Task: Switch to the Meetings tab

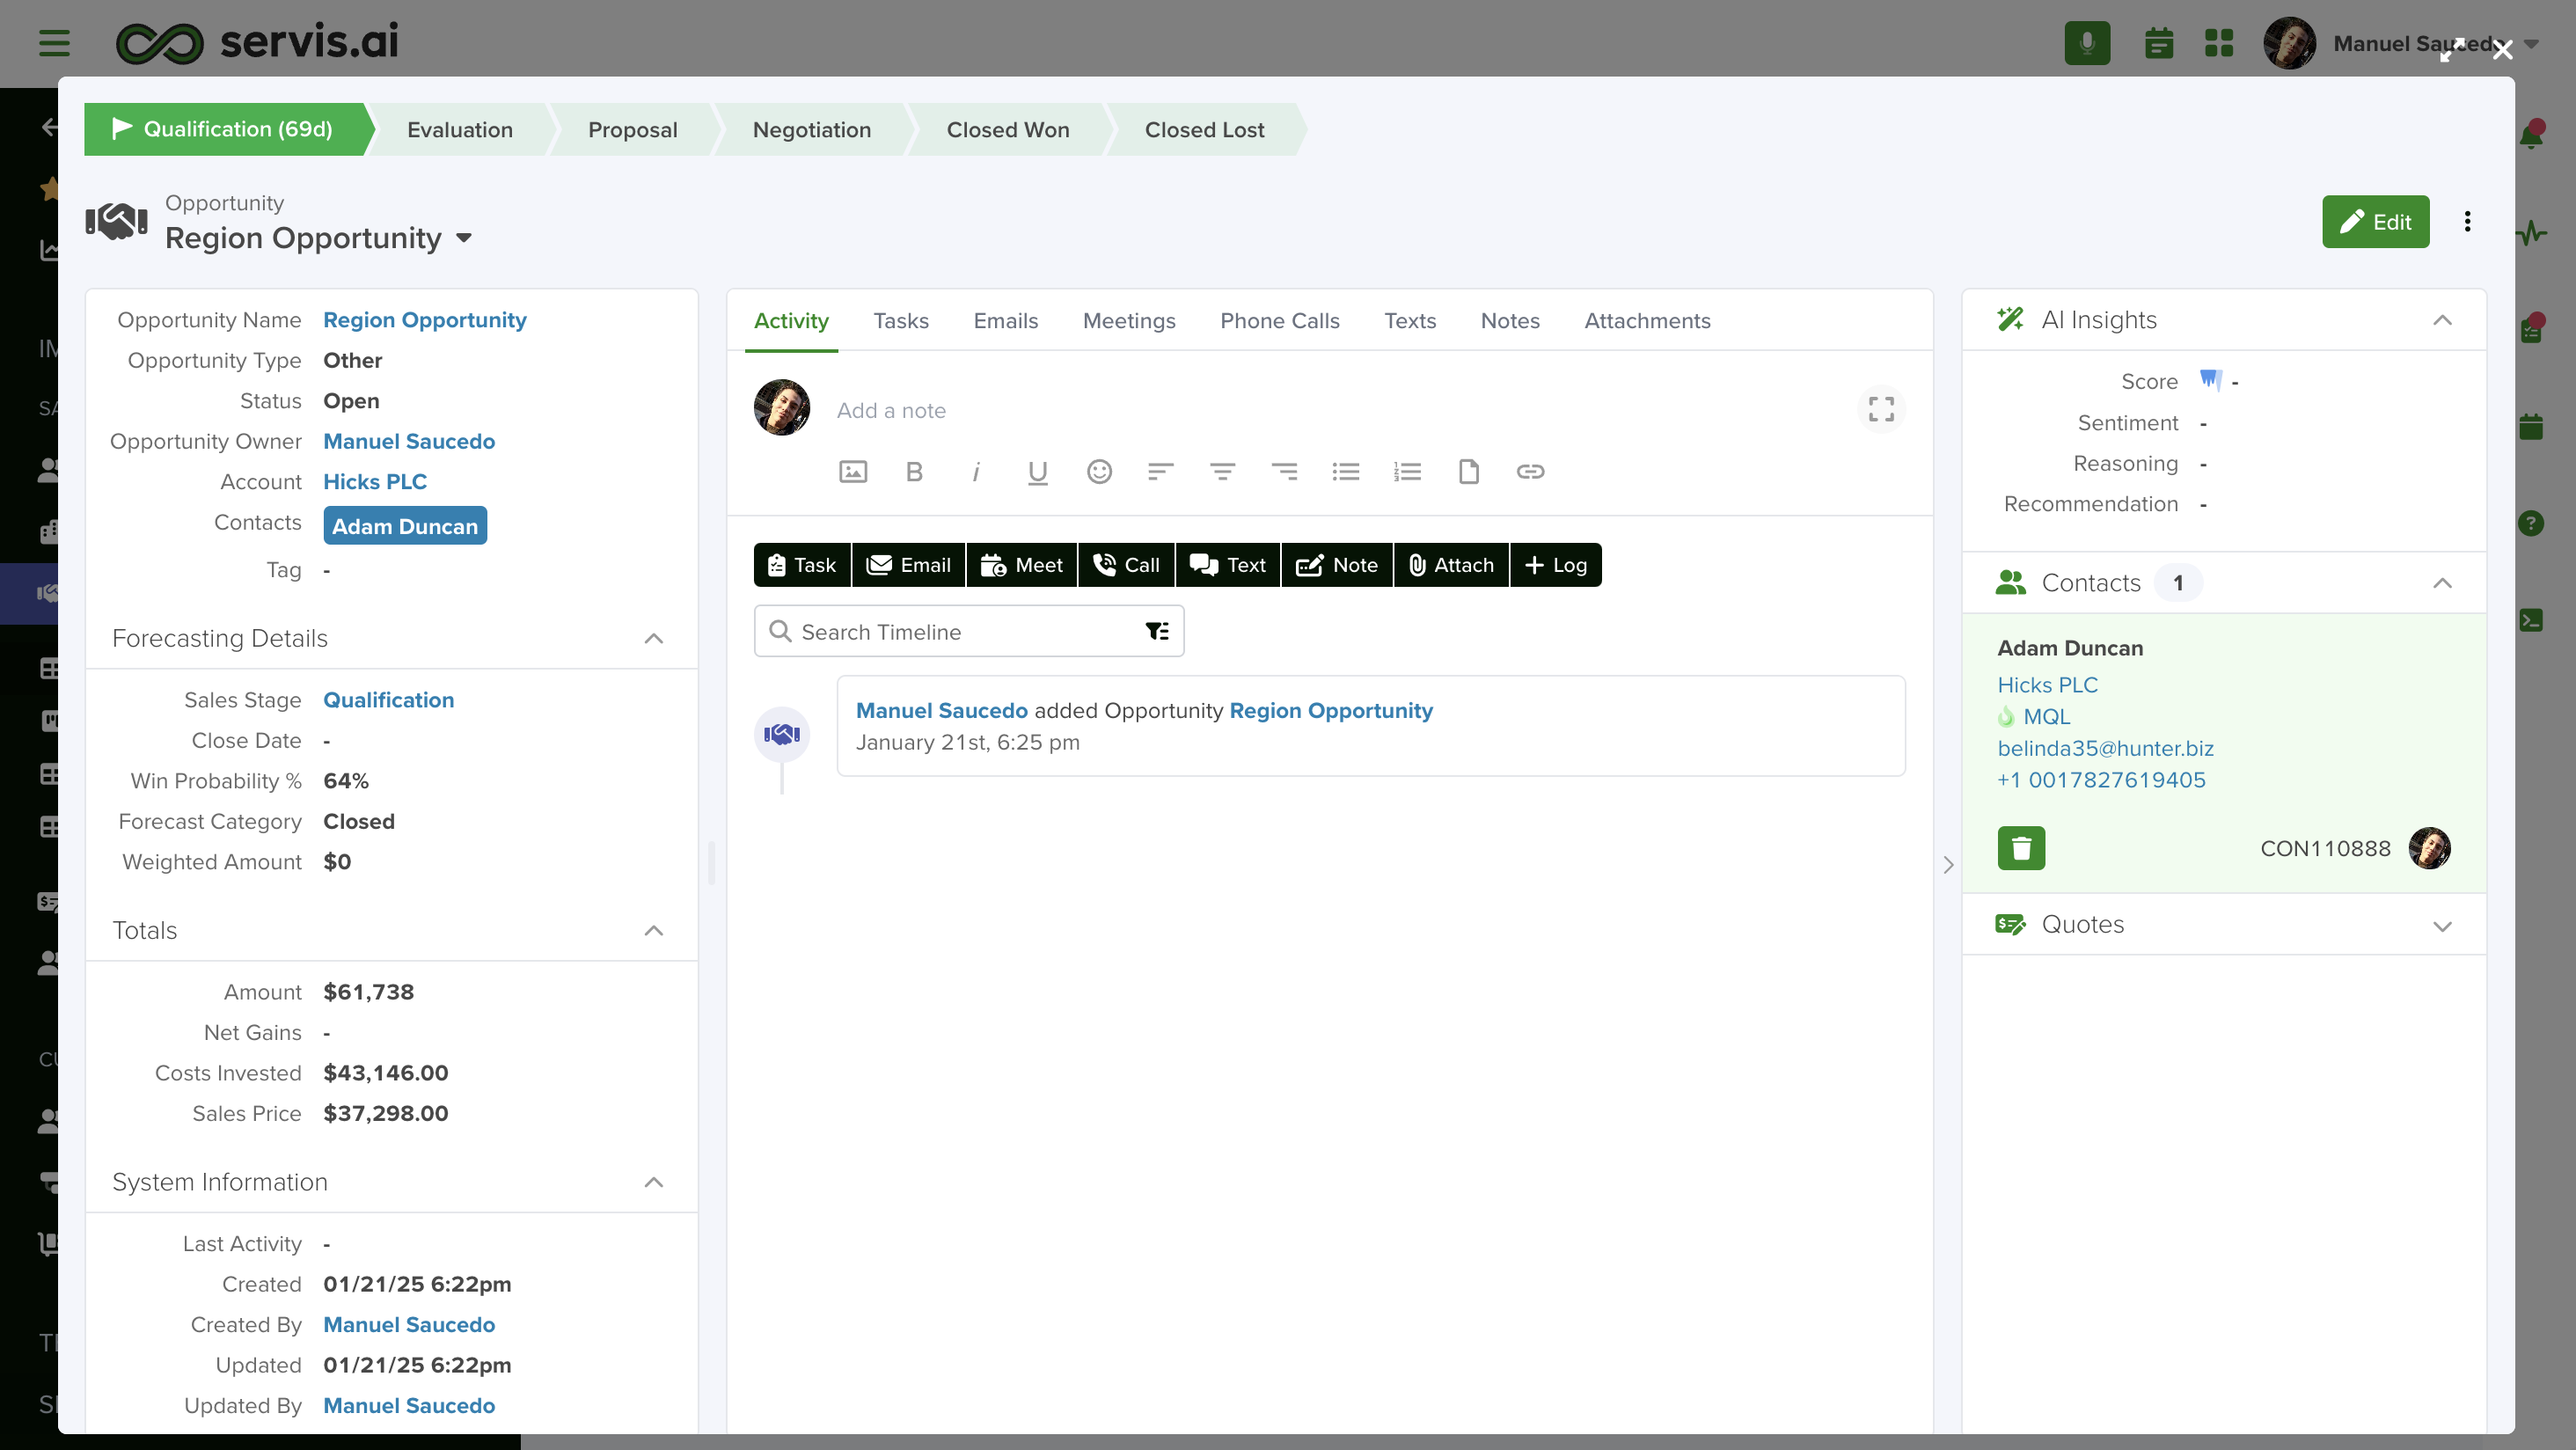Action: point(1129,321)
